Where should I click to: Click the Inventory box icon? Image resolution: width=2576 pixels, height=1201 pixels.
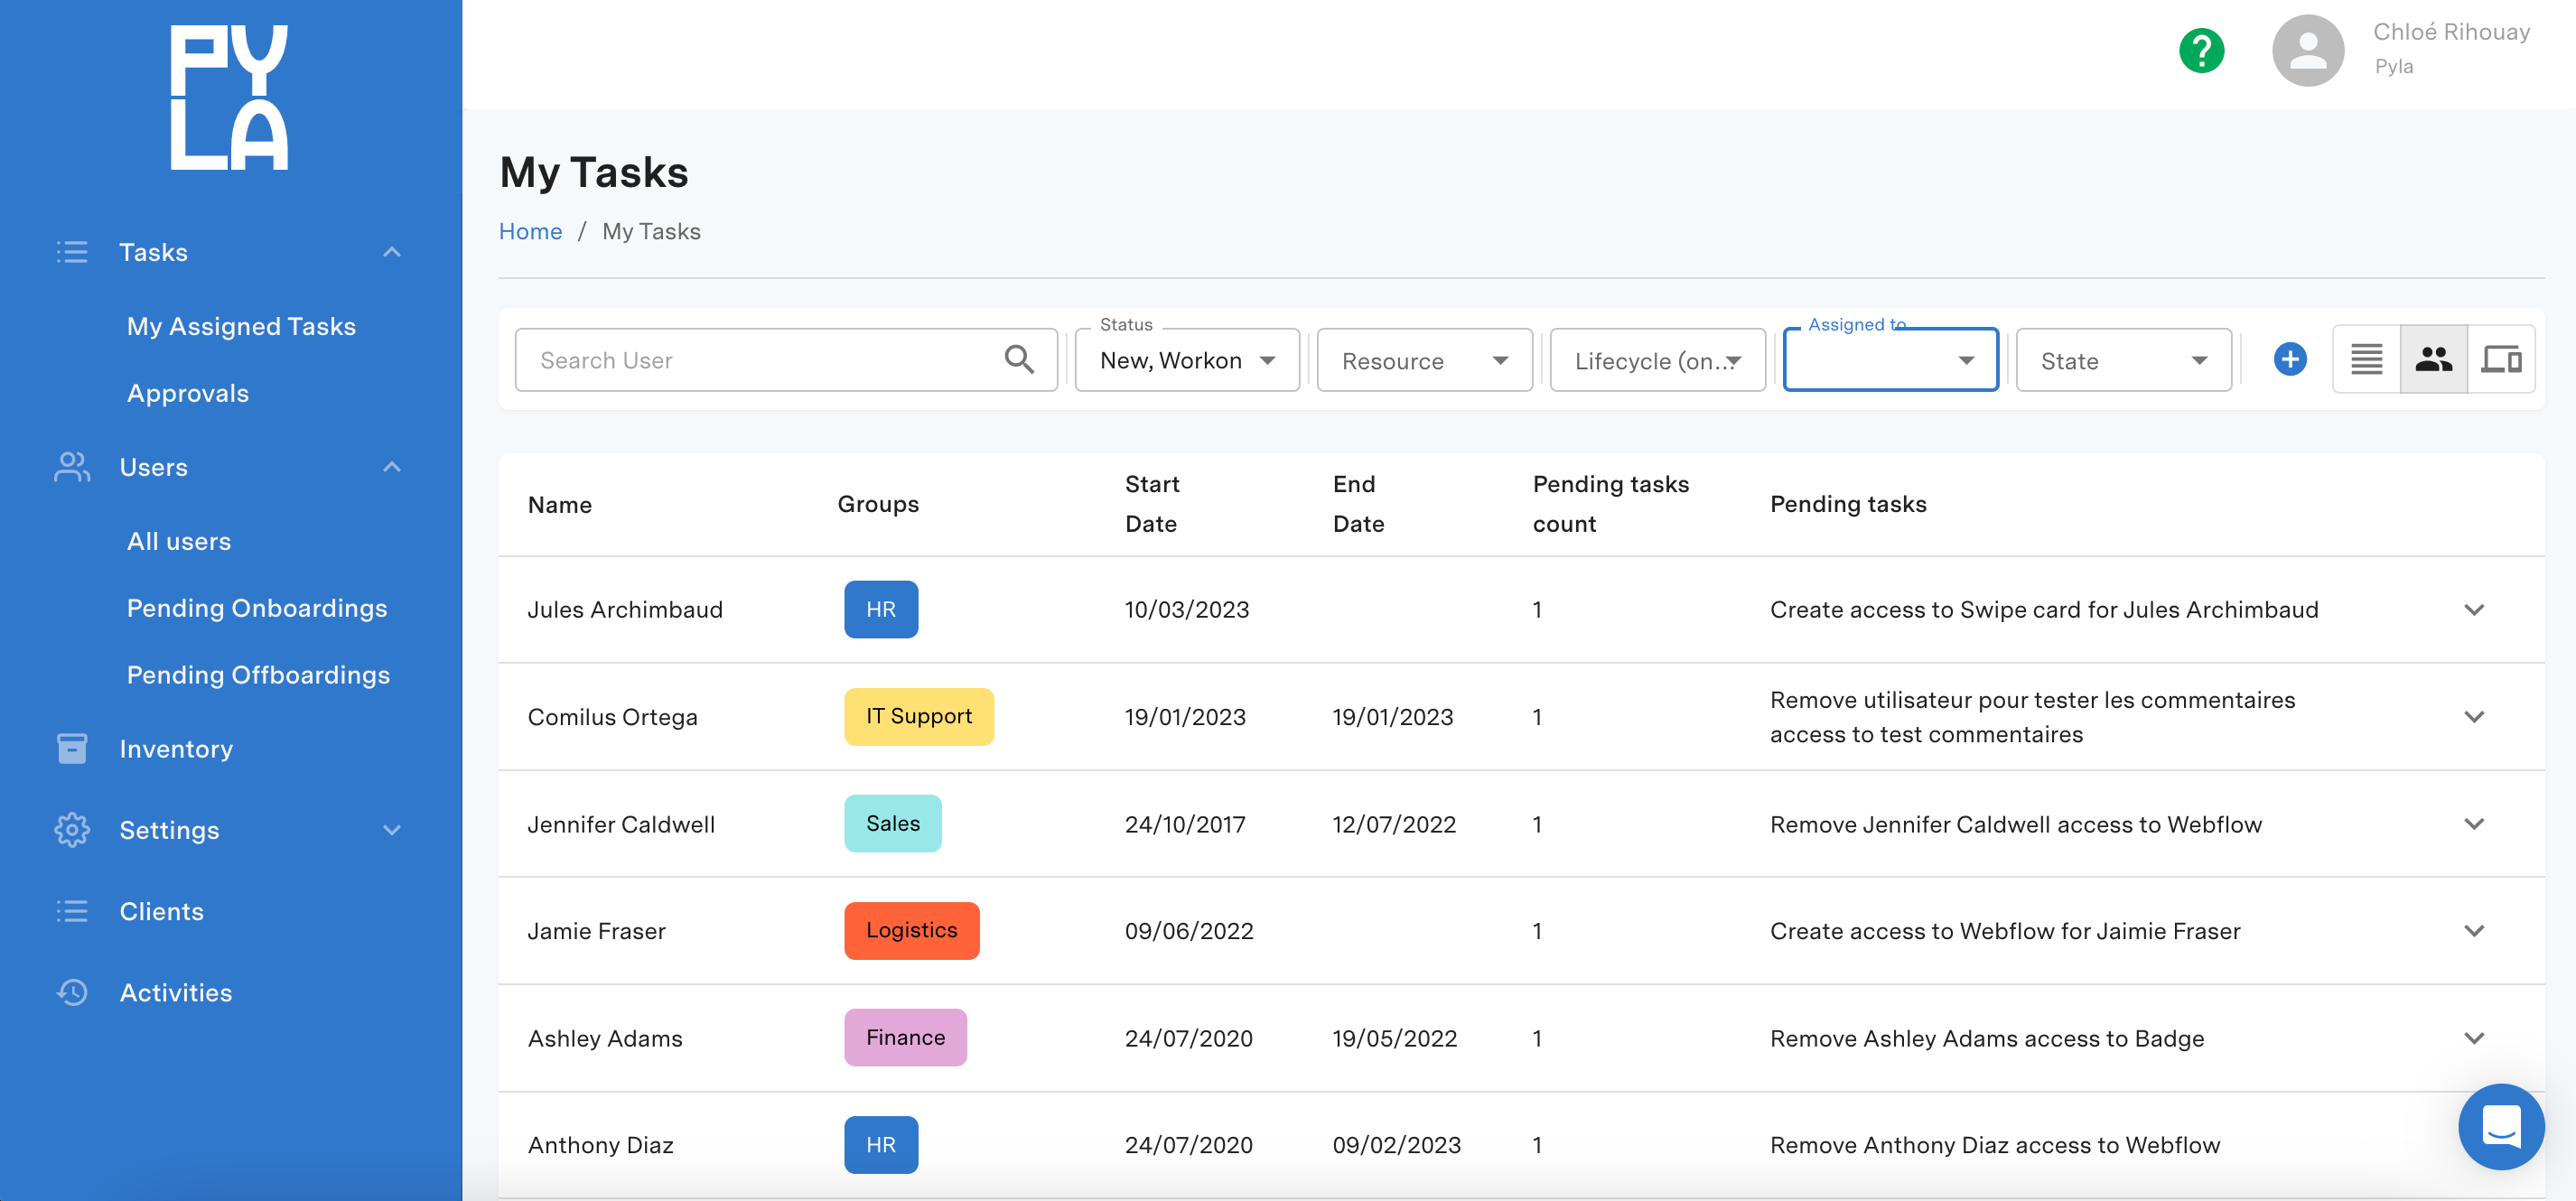[72, 749]
